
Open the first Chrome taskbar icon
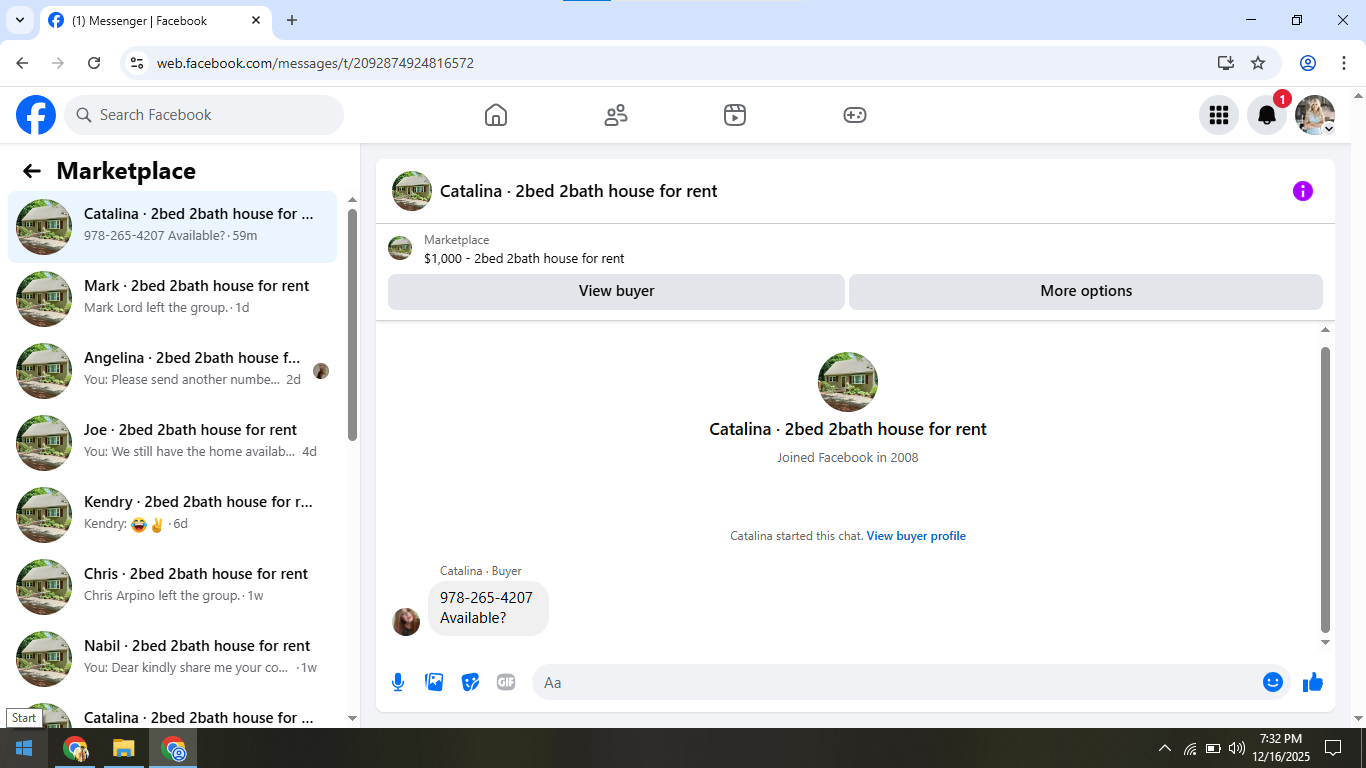75,748
